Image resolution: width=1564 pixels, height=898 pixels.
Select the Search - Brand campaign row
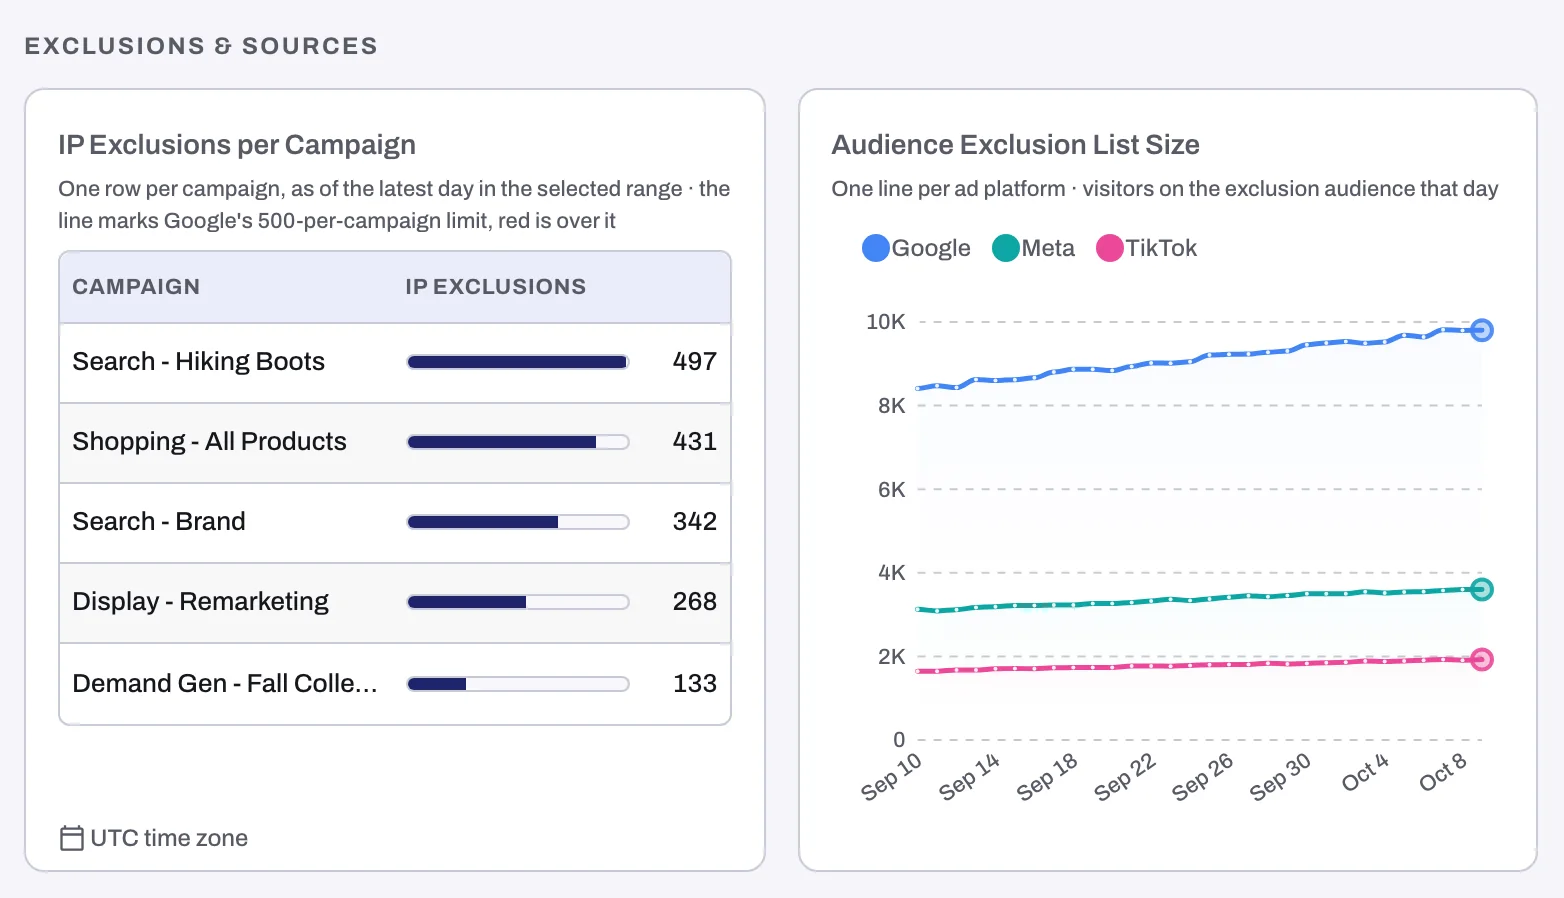click(x=395, y=523)
